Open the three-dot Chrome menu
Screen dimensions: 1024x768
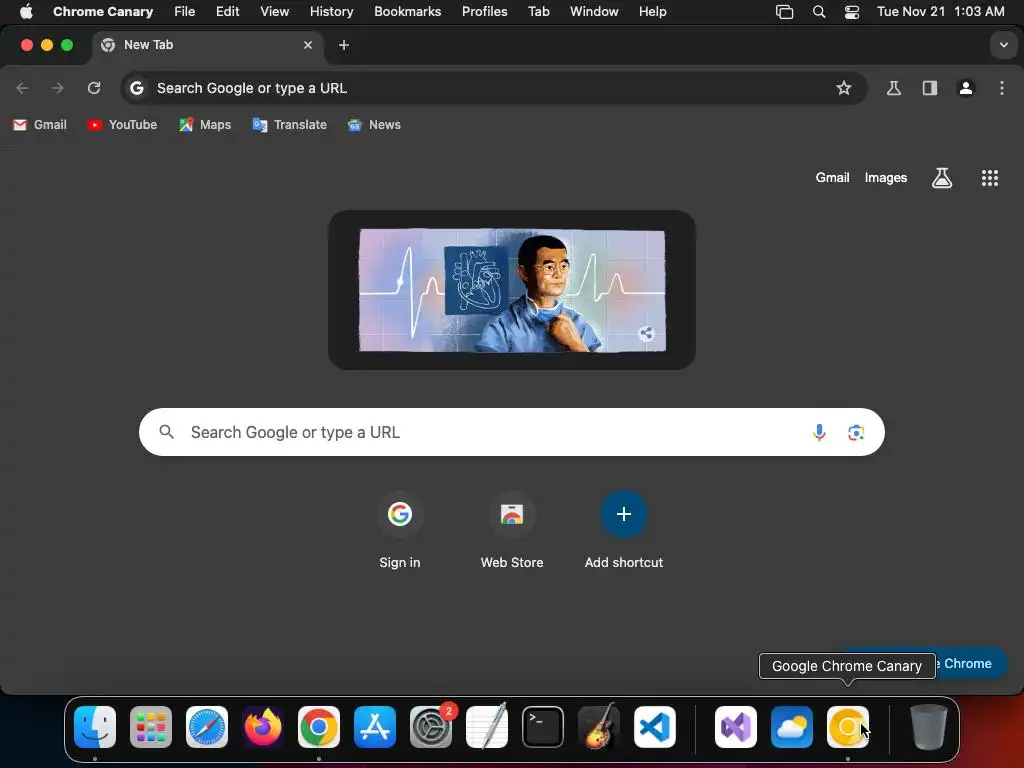tap(1002, 88)
